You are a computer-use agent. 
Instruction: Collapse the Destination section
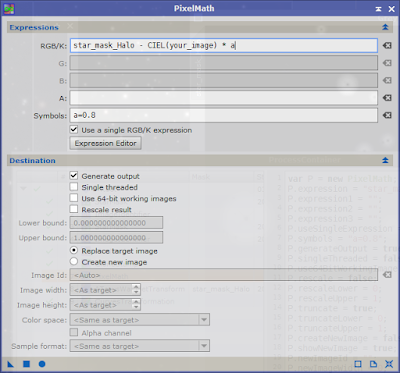(x=385, y=160)
